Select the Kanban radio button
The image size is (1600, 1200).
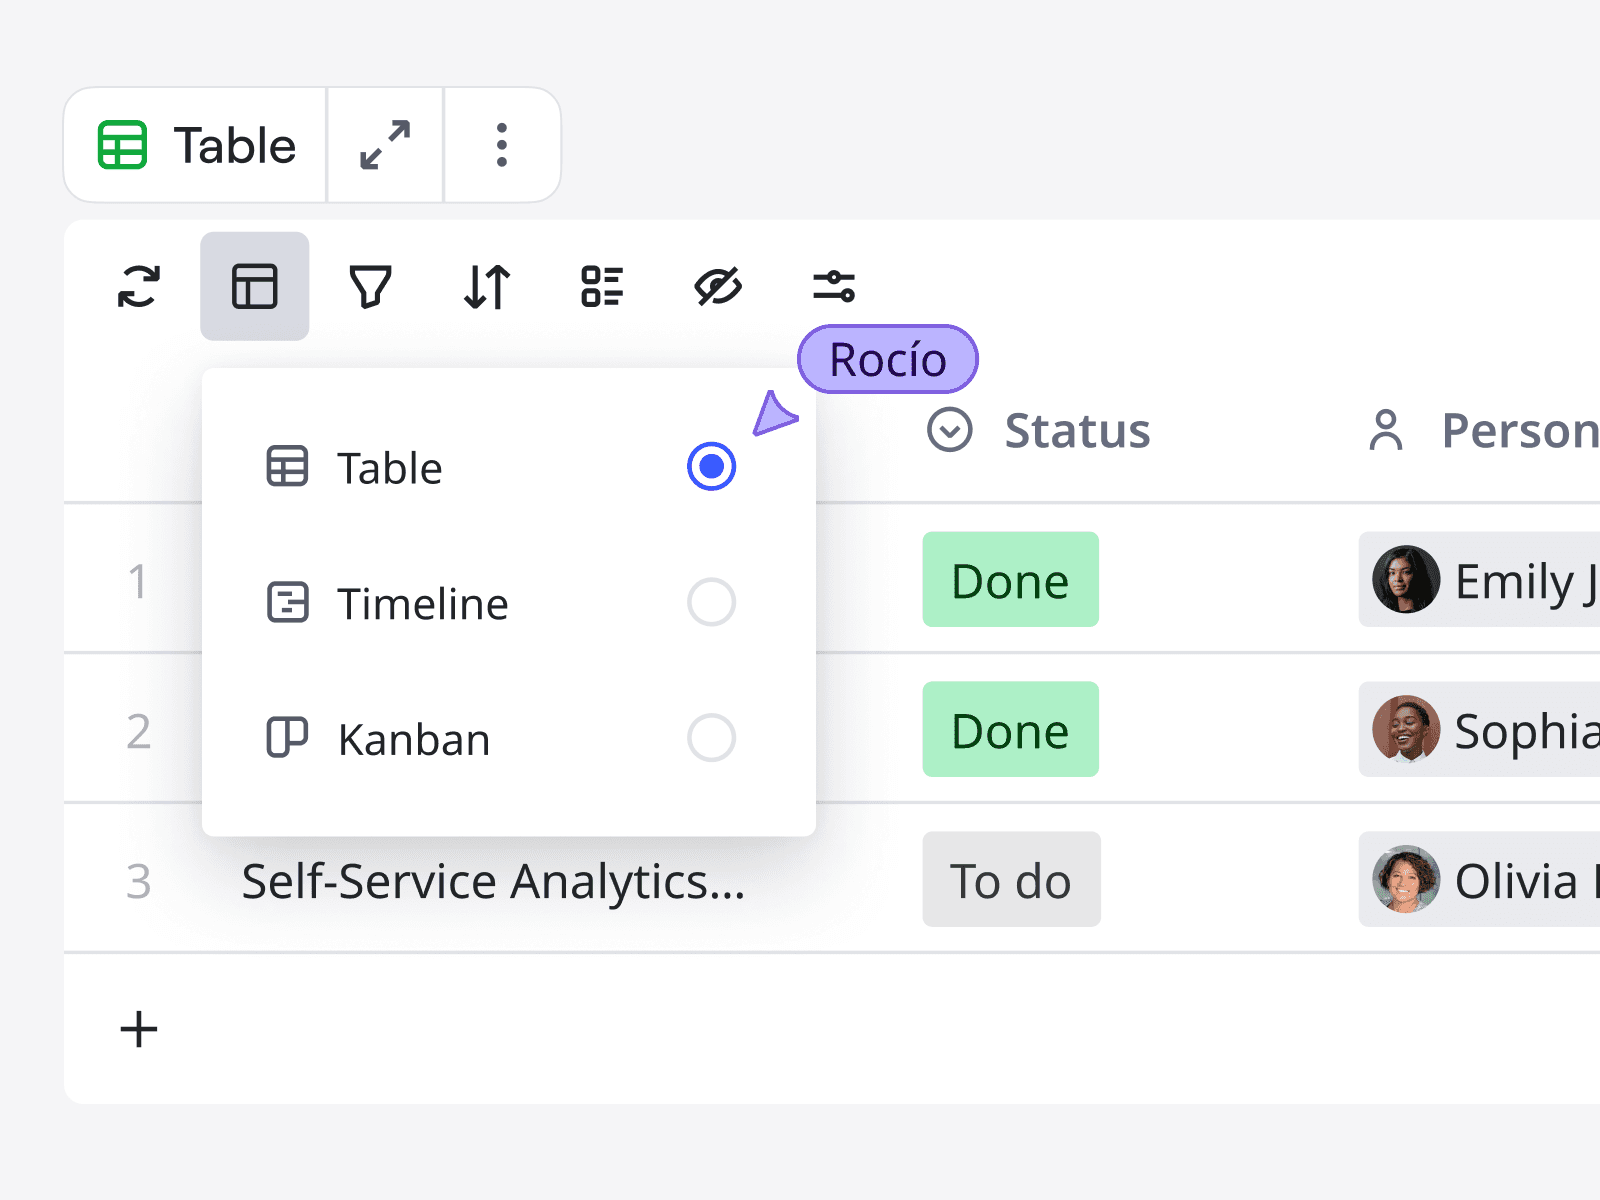(x=711, y=738)
